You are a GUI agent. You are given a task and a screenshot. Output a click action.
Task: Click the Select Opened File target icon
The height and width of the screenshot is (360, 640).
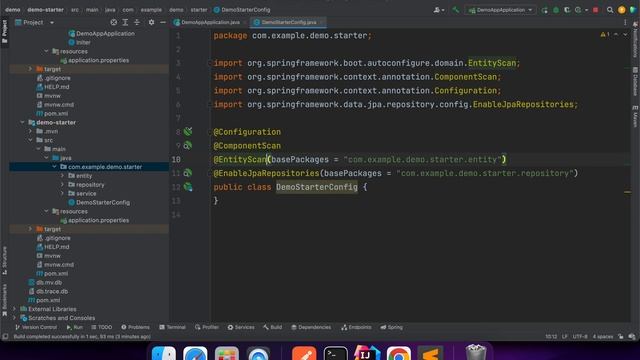113,22
